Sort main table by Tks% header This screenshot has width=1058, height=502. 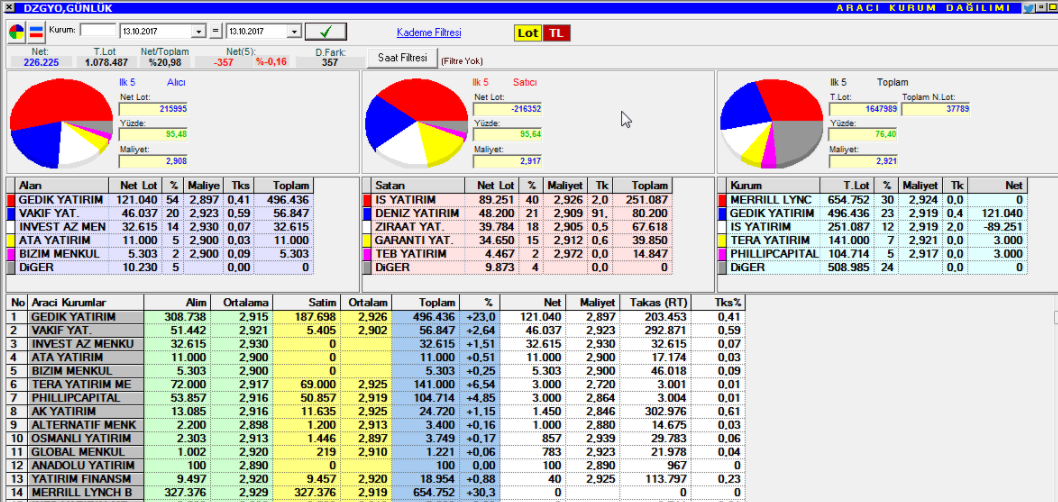click(x=719, y=303)
